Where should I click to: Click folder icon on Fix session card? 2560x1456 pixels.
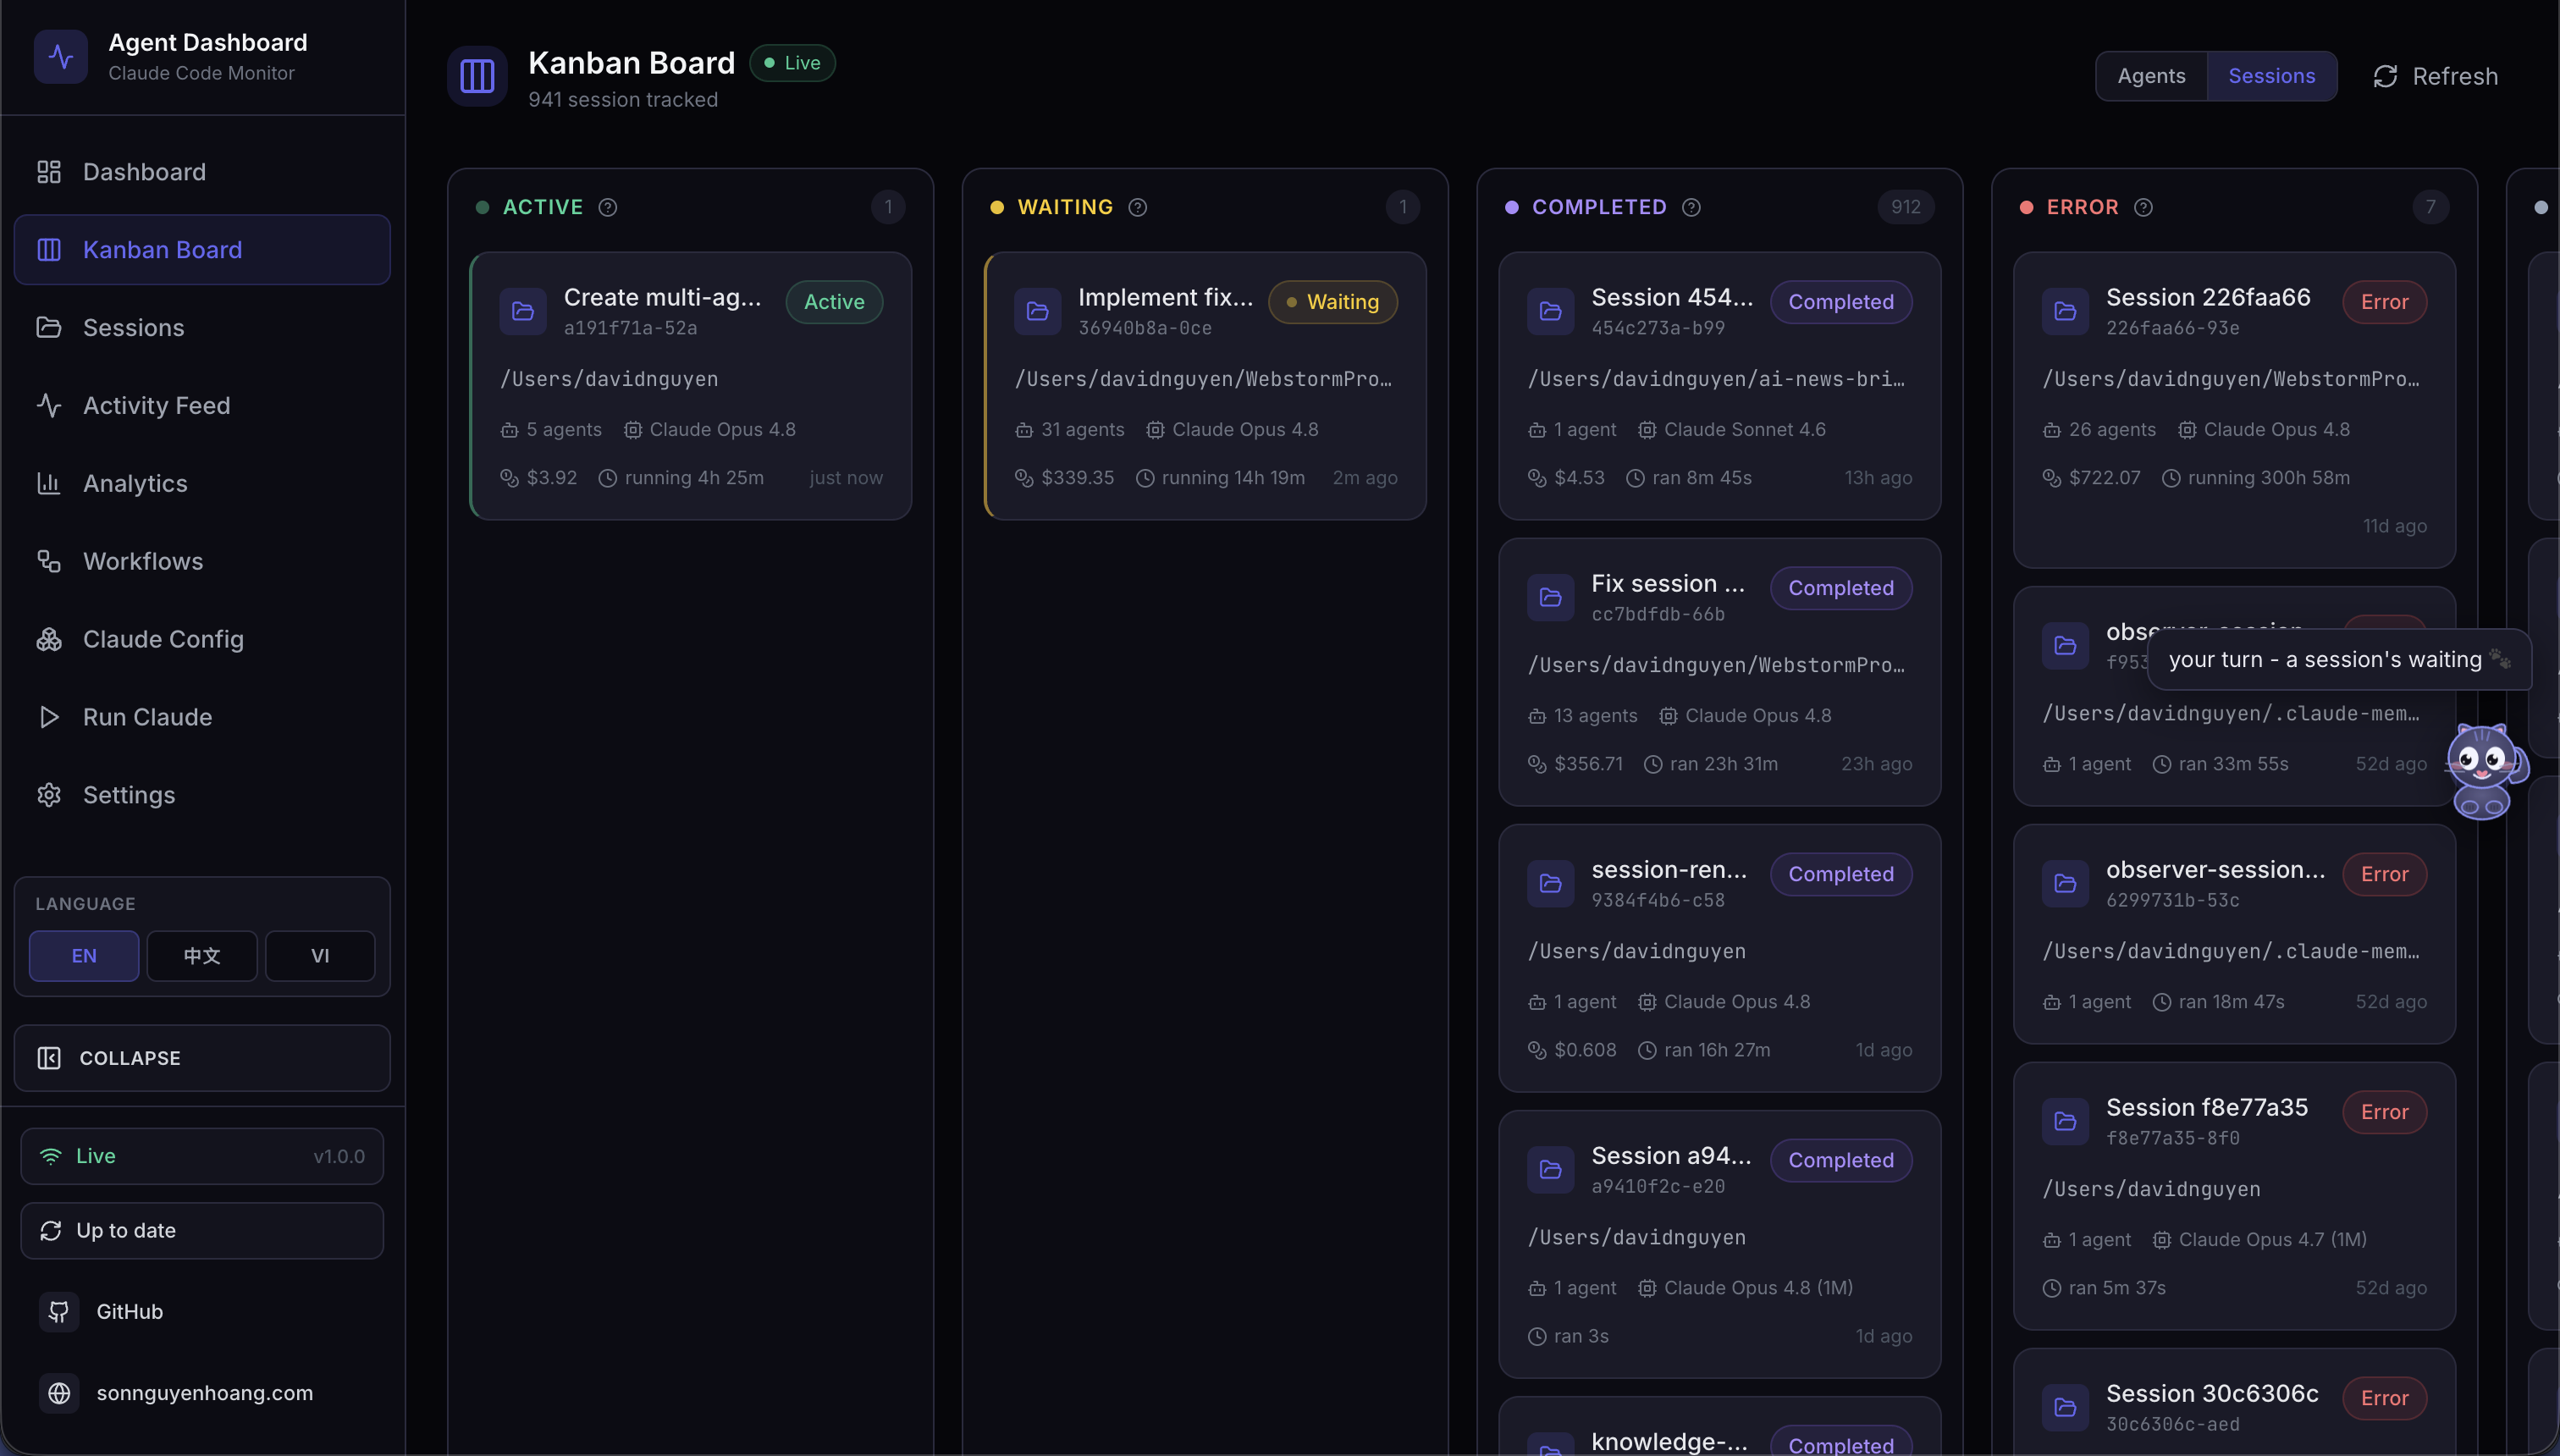pos(1551,597)
